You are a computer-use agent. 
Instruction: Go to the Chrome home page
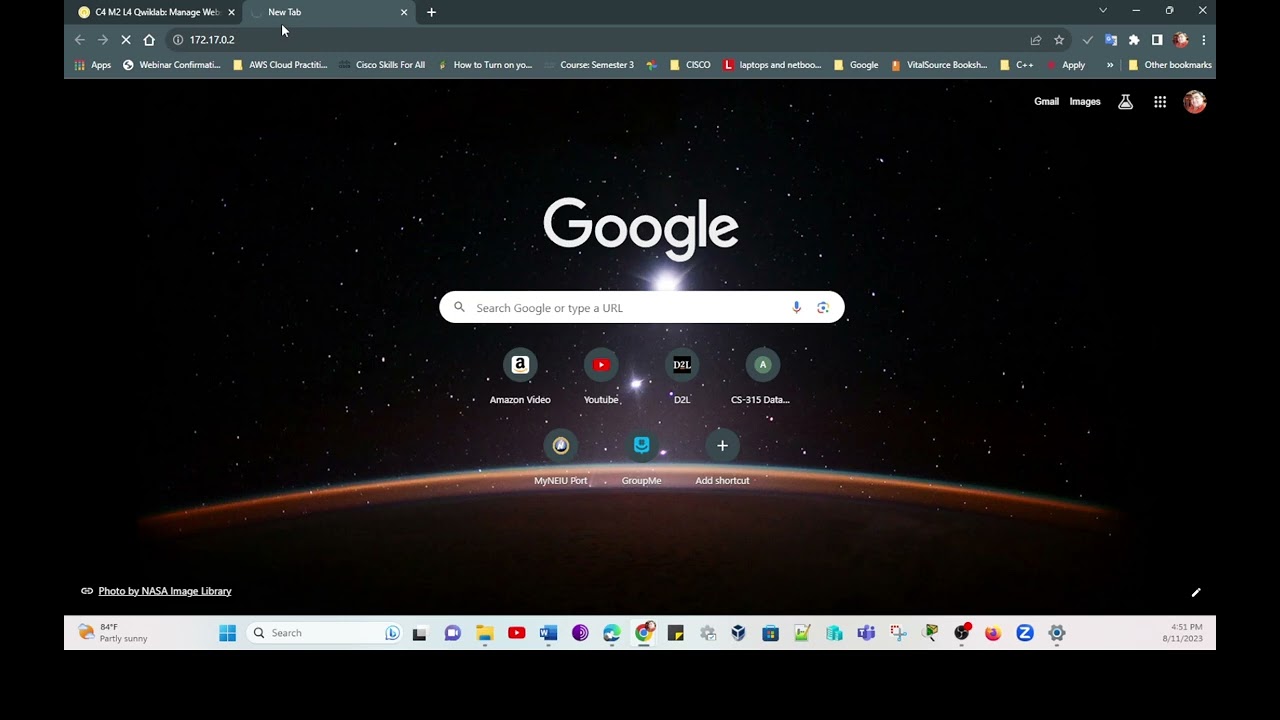pyautogui.click(x=149, y=40)
